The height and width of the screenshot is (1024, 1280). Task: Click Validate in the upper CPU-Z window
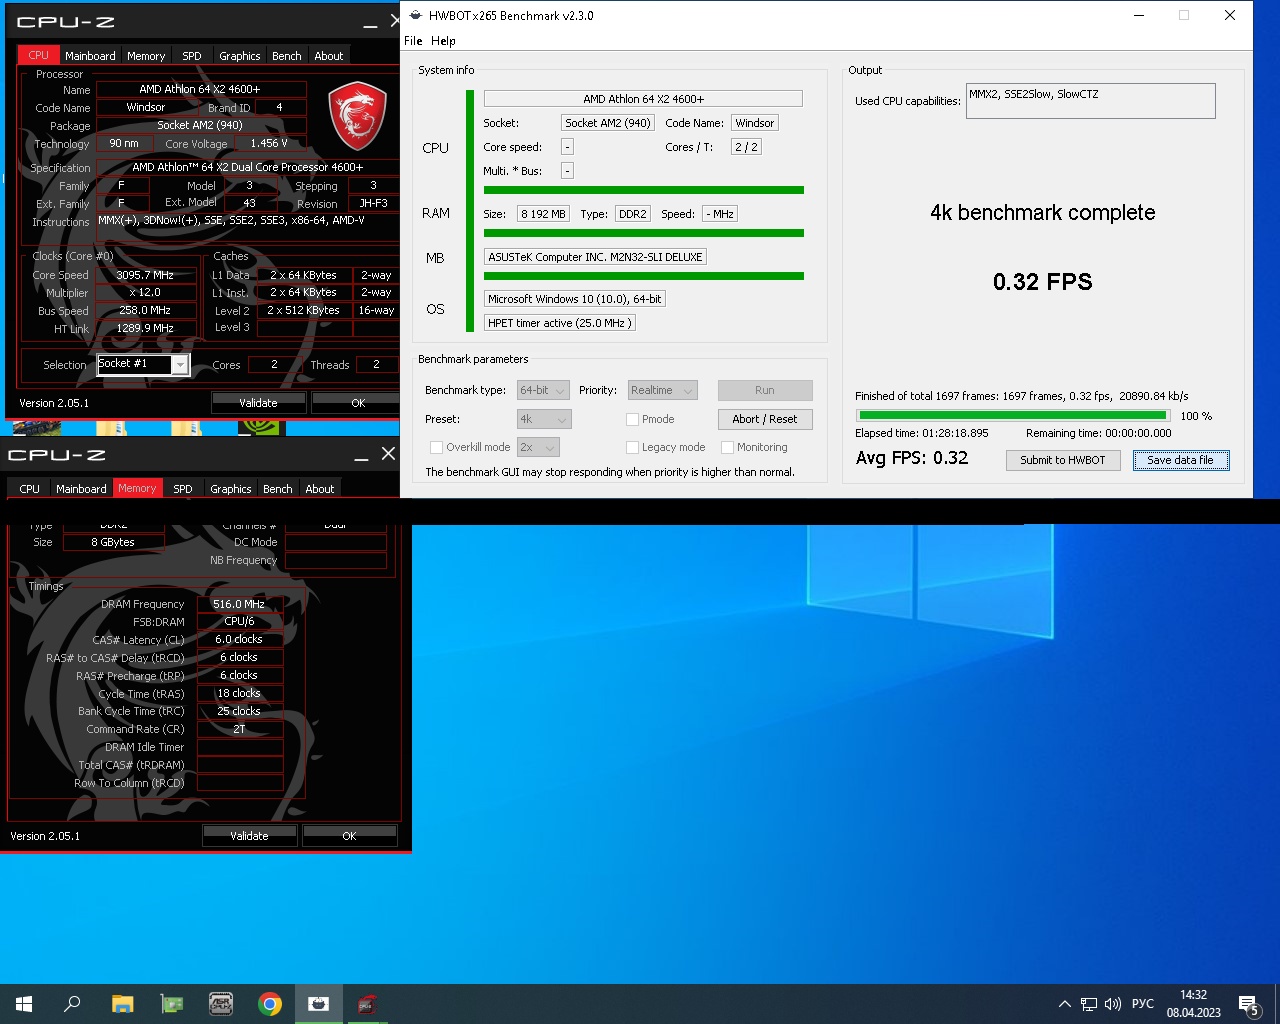click(258, 403)
